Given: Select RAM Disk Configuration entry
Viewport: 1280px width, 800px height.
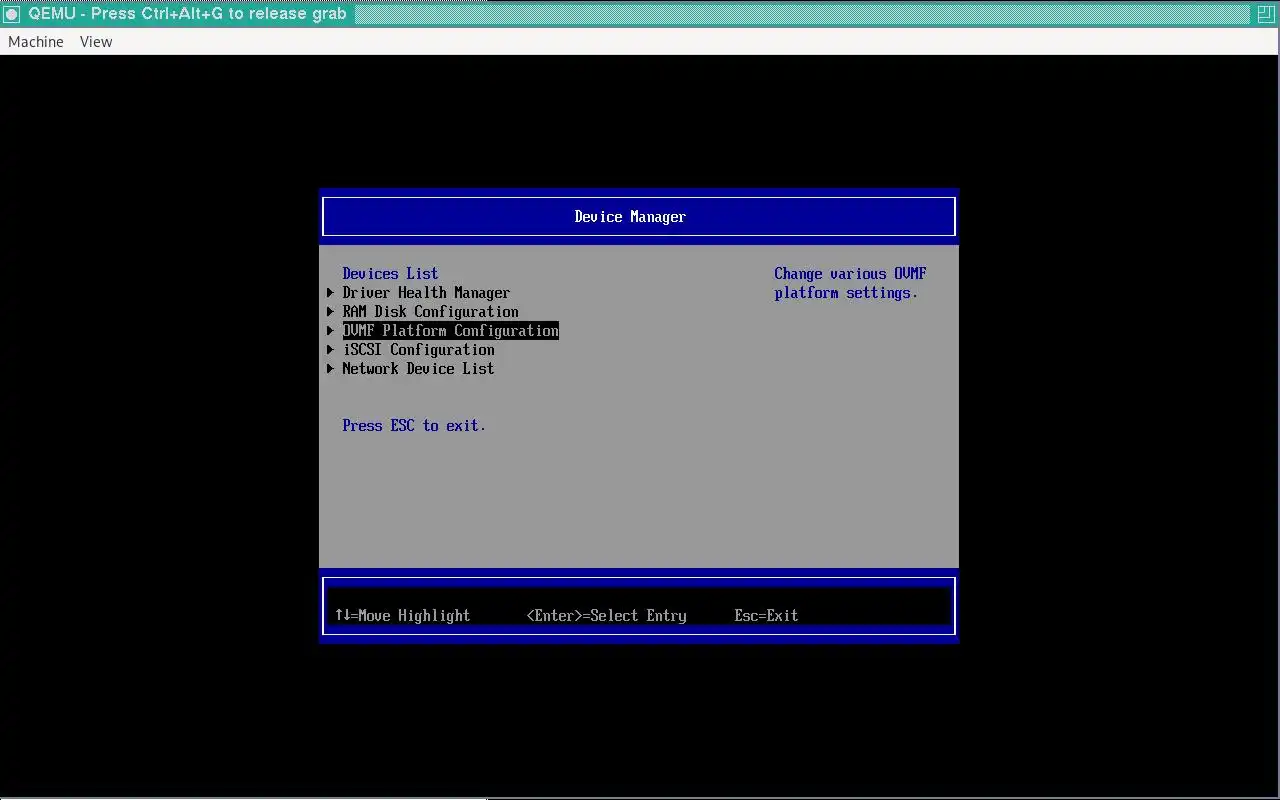Looking at the screenshot, I should pos(430,312).
